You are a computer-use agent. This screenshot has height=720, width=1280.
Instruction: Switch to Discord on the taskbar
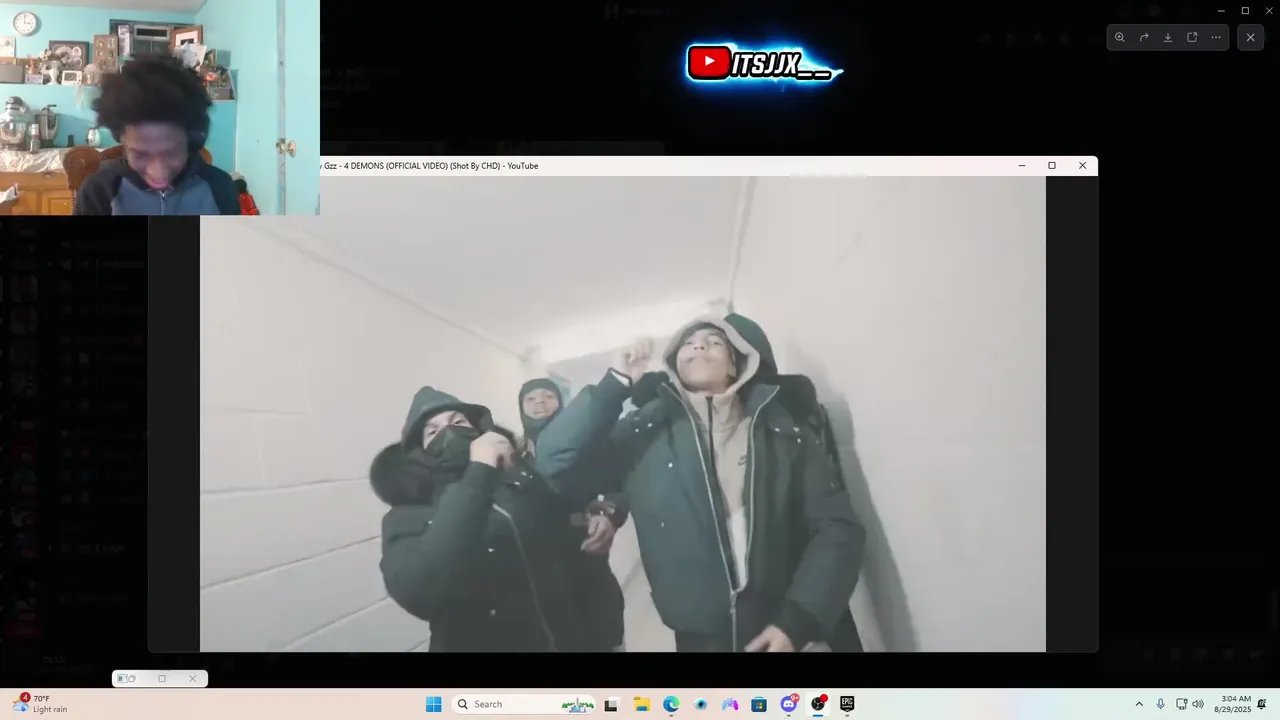[x=789, y=704]
